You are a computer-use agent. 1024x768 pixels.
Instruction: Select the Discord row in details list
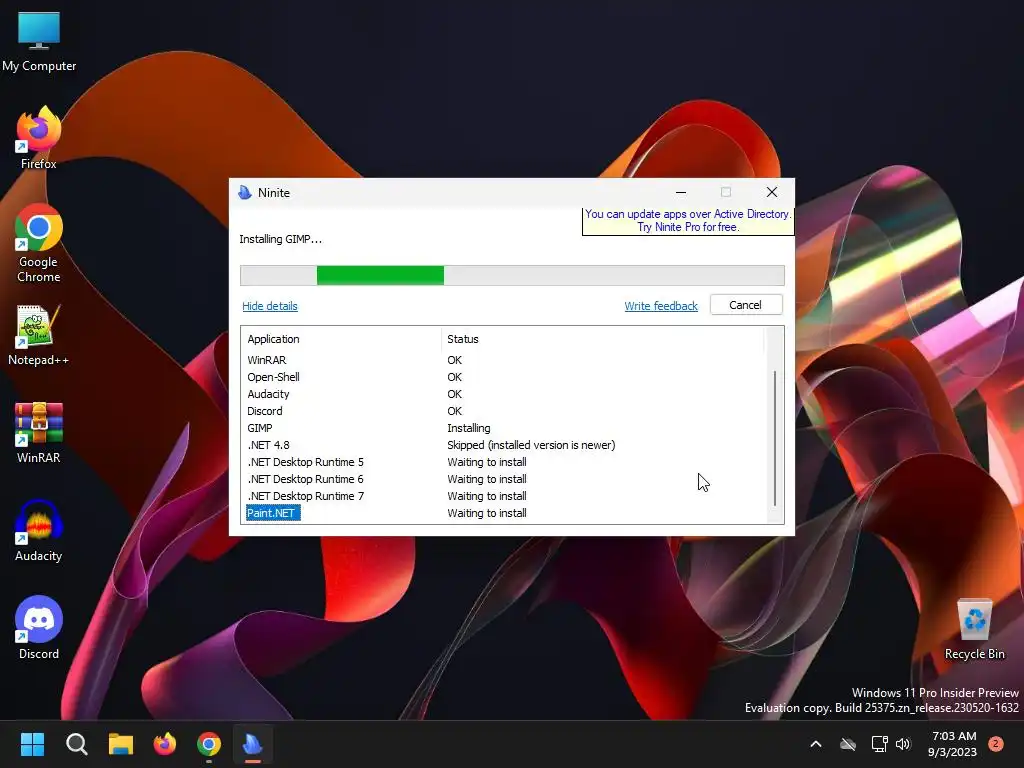503,411
